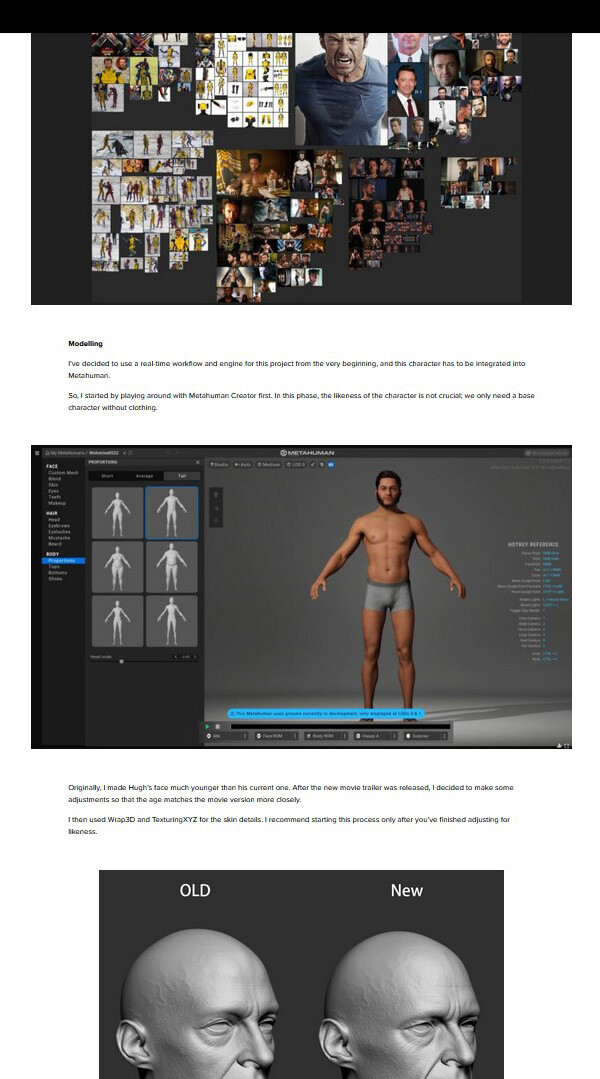Open the Blend face section

click(54, 479)
